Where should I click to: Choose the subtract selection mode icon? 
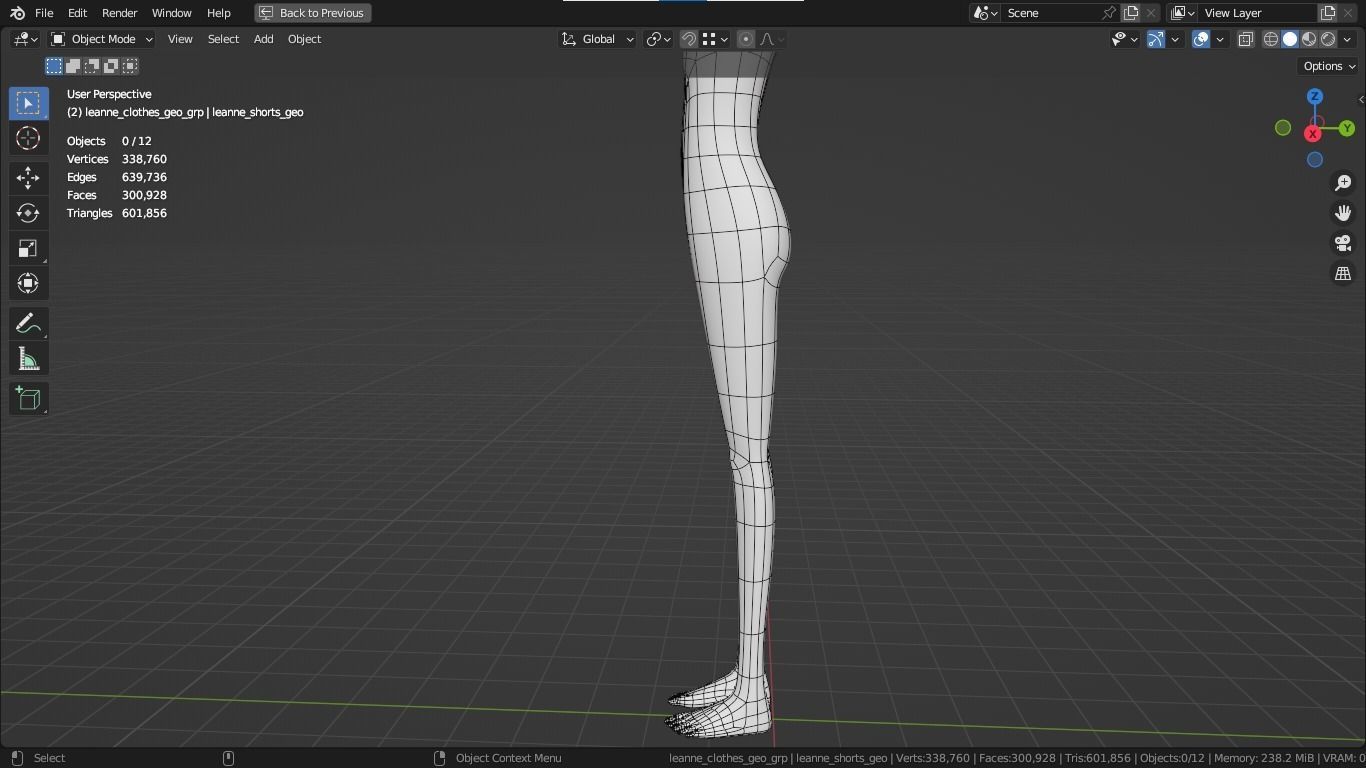92,66
